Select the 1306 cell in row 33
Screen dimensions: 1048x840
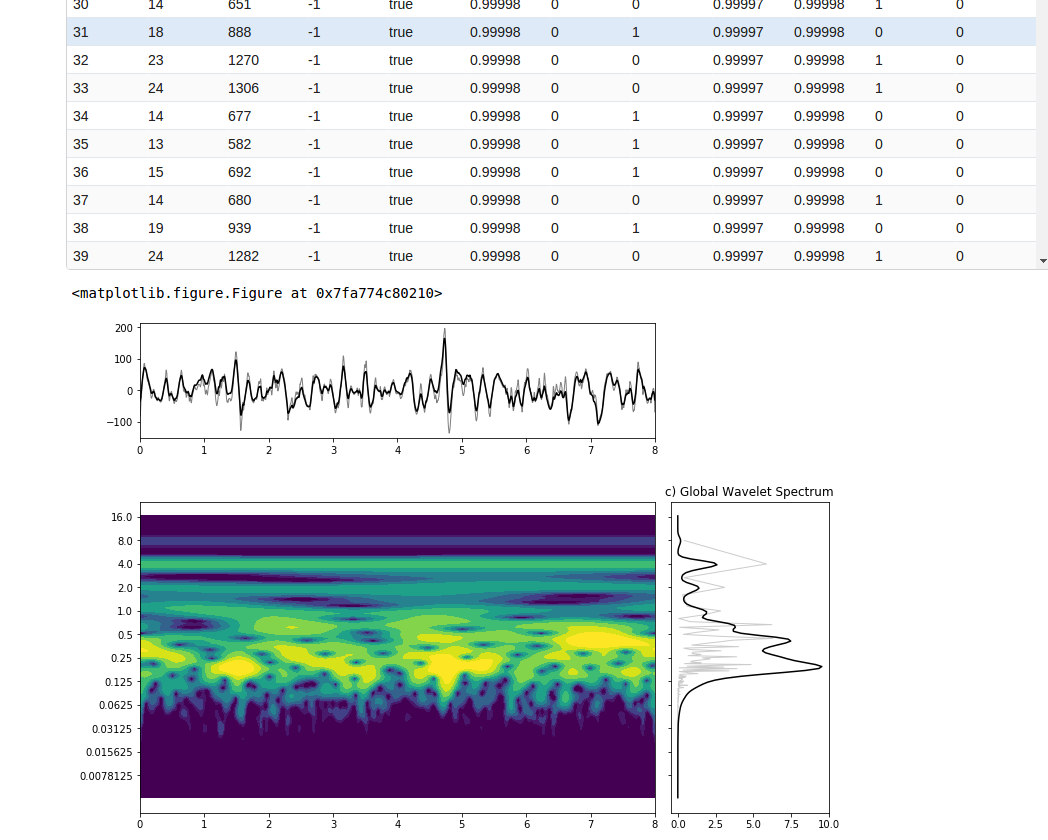point(243,88)
